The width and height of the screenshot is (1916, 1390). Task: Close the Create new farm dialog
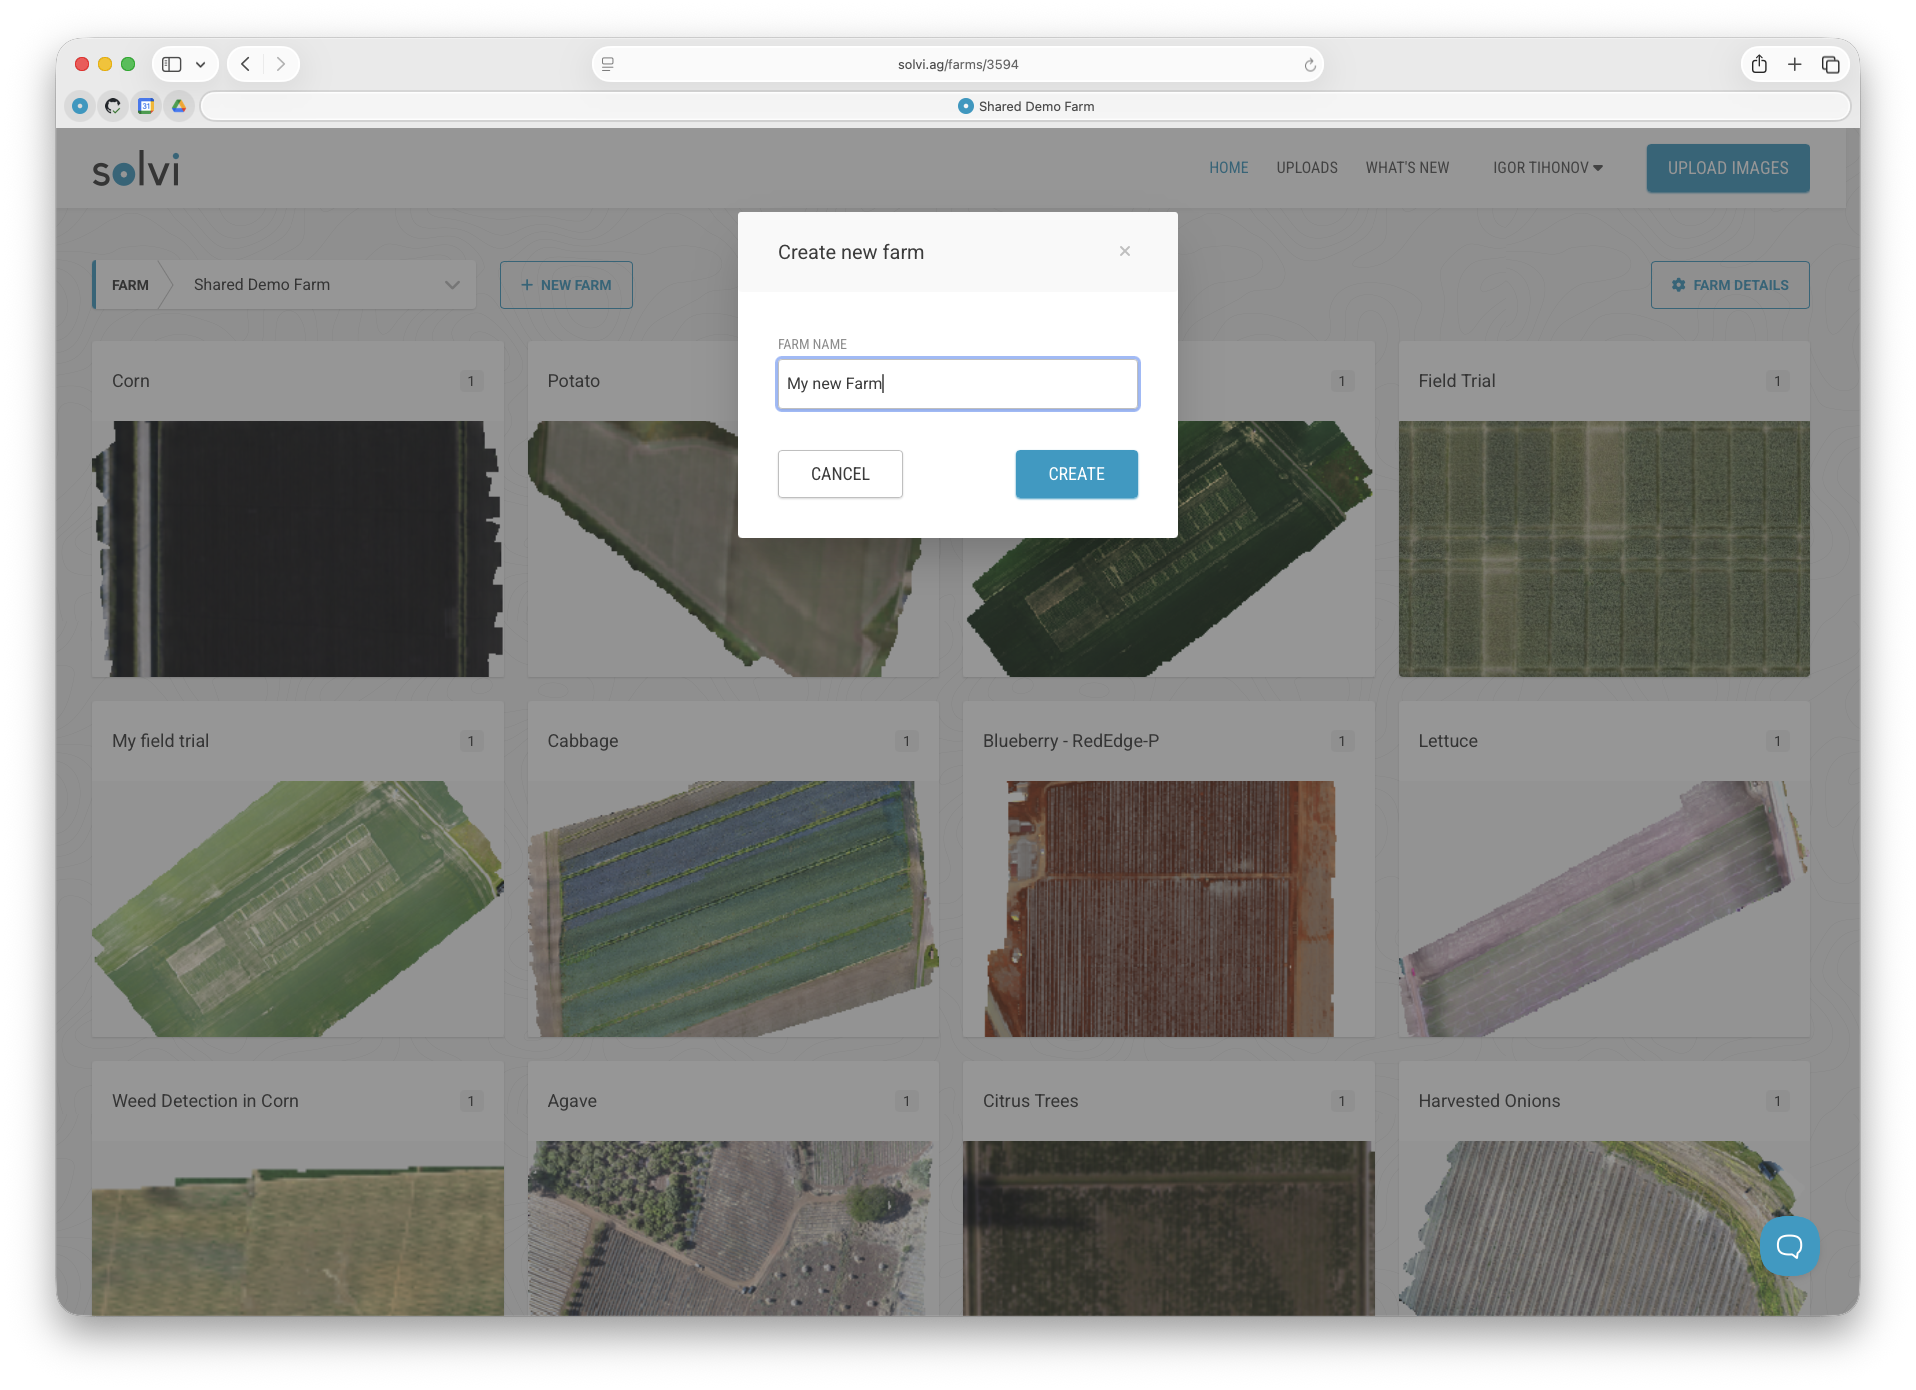tap(1125, 251)
